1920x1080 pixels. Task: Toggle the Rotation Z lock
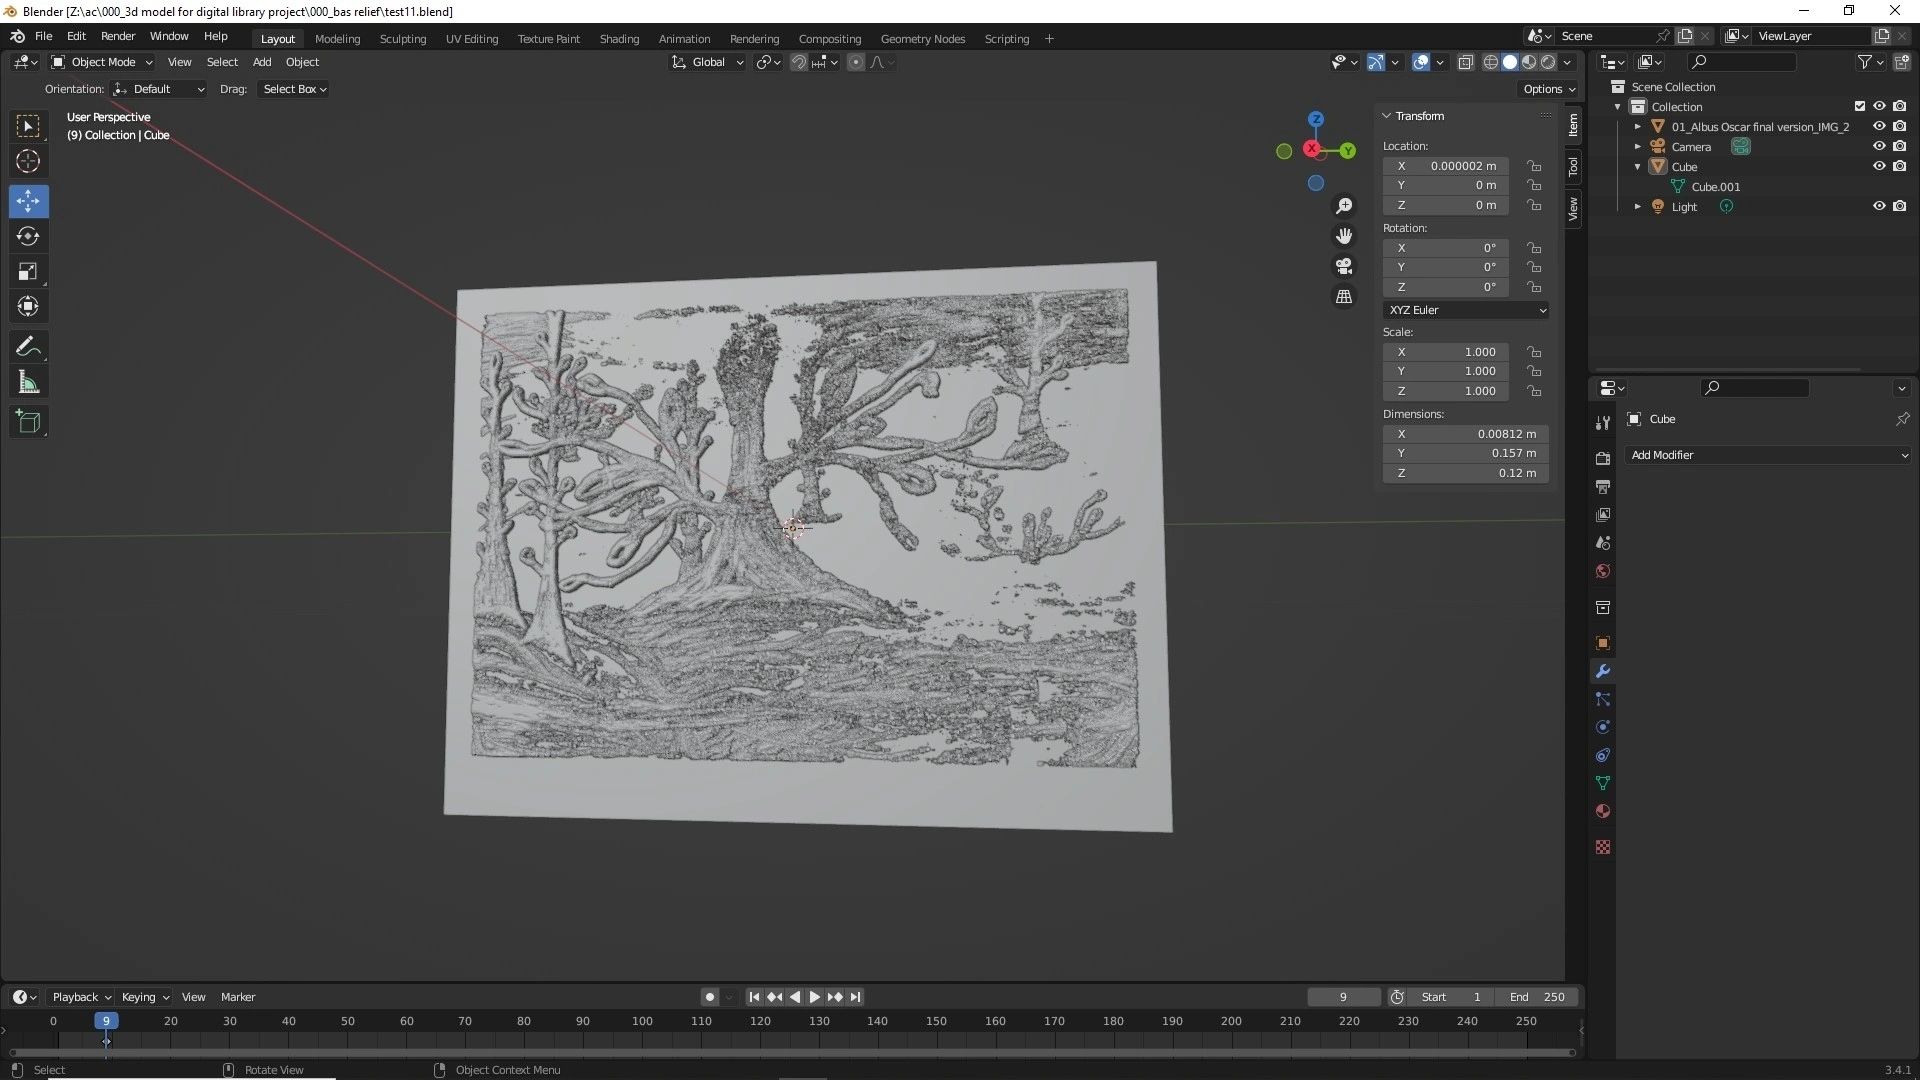tap(1533, 287)
